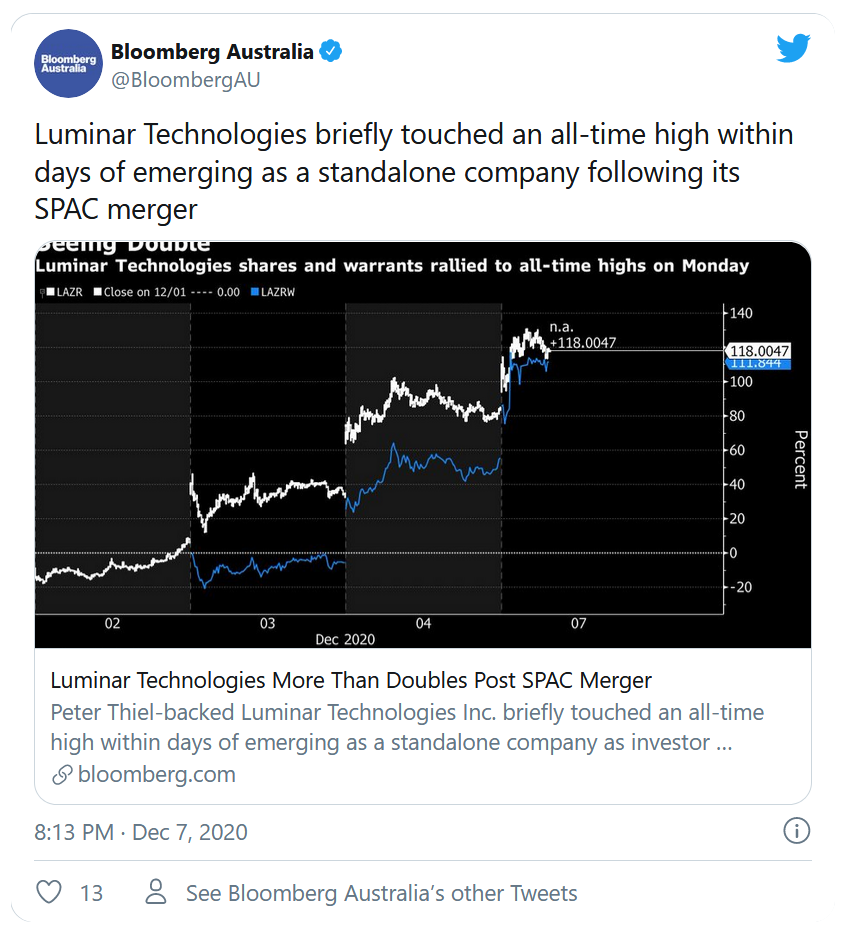Click the Twitter bird logo
This screenshot has height=934, width=846.
coord(793,49)
